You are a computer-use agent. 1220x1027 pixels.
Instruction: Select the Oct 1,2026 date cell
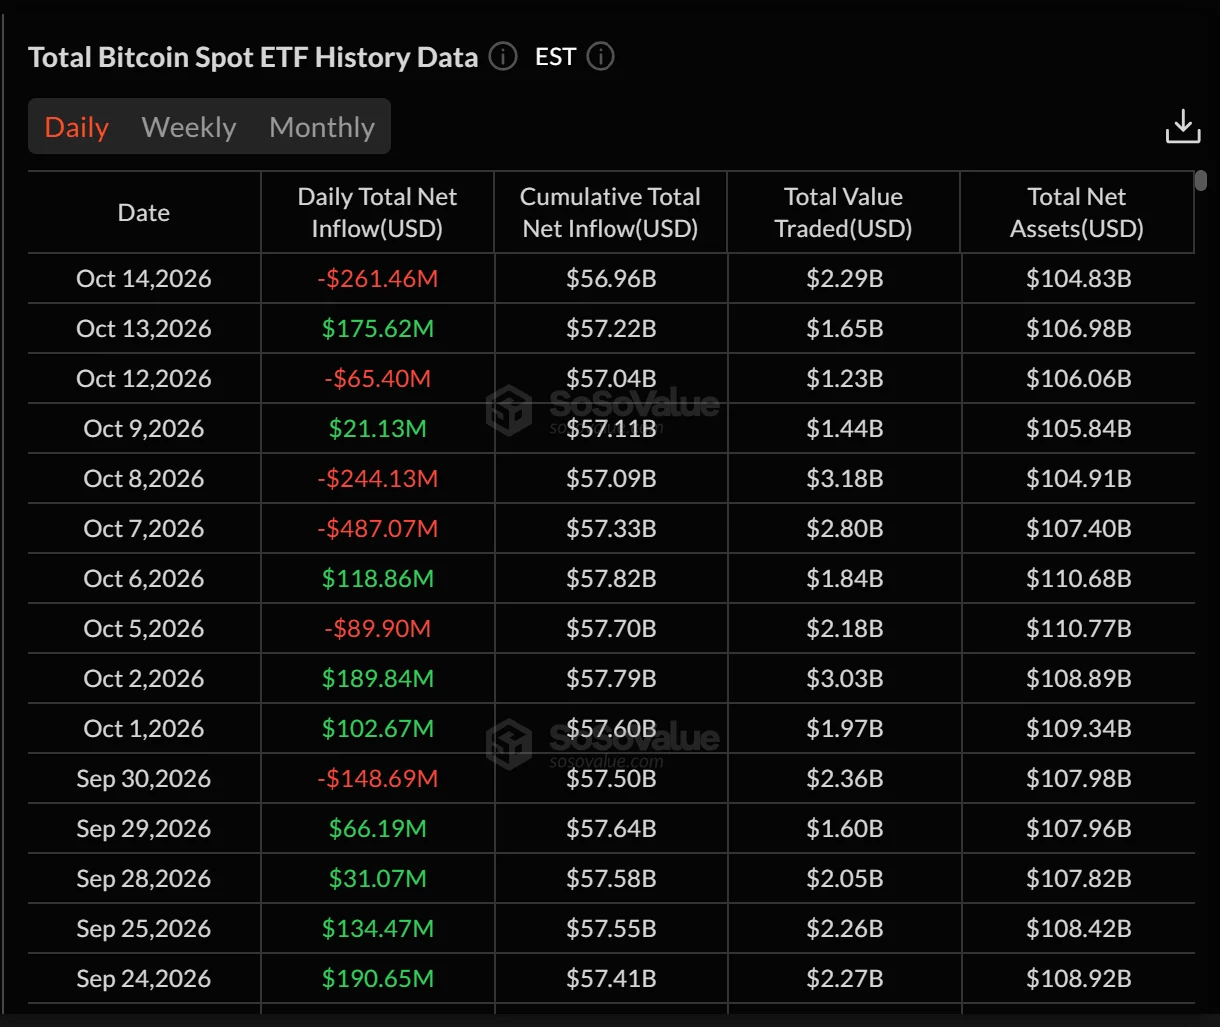[144, 728]
